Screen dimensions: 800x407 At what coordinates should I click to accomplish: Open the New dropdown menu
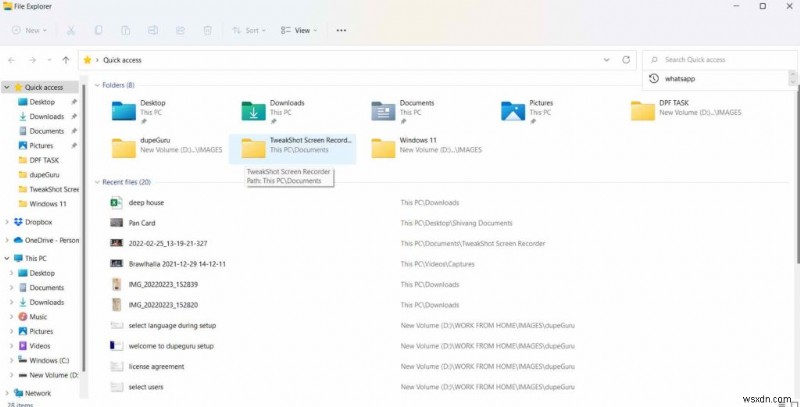tap(30, 31)
